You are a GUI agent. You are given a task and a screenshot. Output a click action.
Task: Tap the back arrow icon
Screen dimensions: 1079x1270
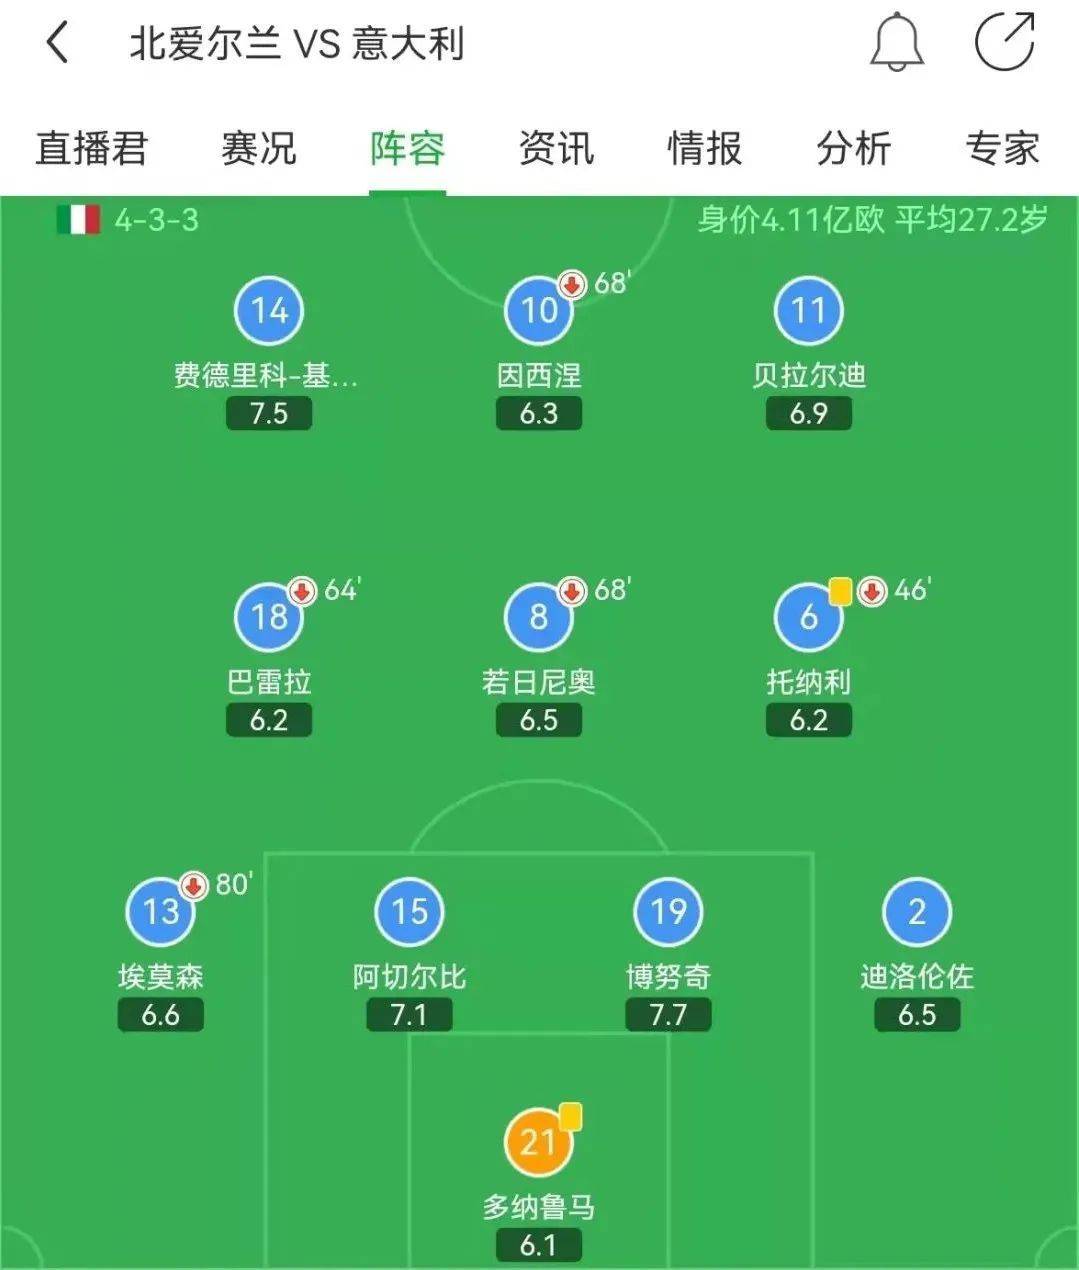tap(58, 43)
